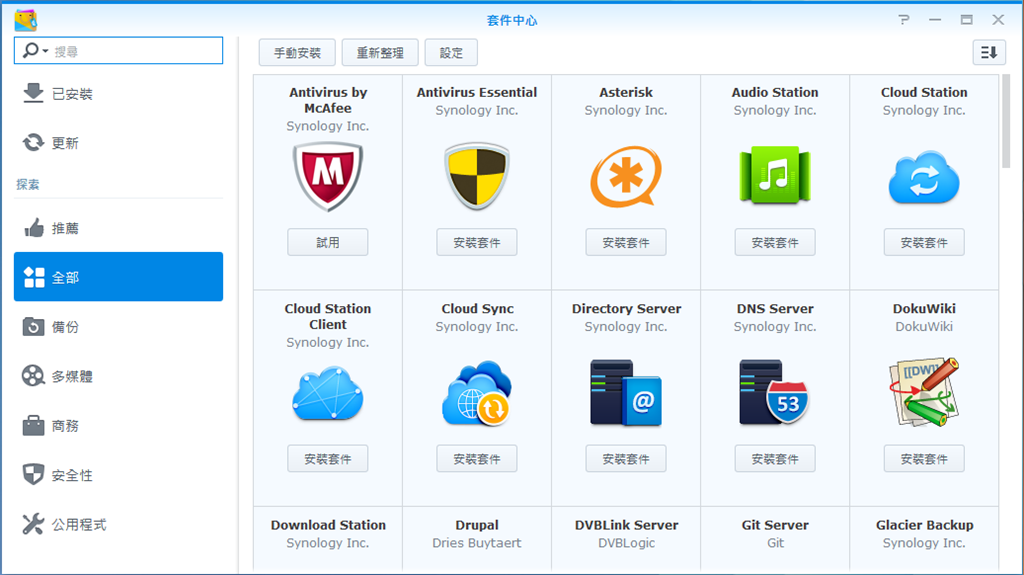
Task: Install the DNS Server package
Action: [775, 459]
